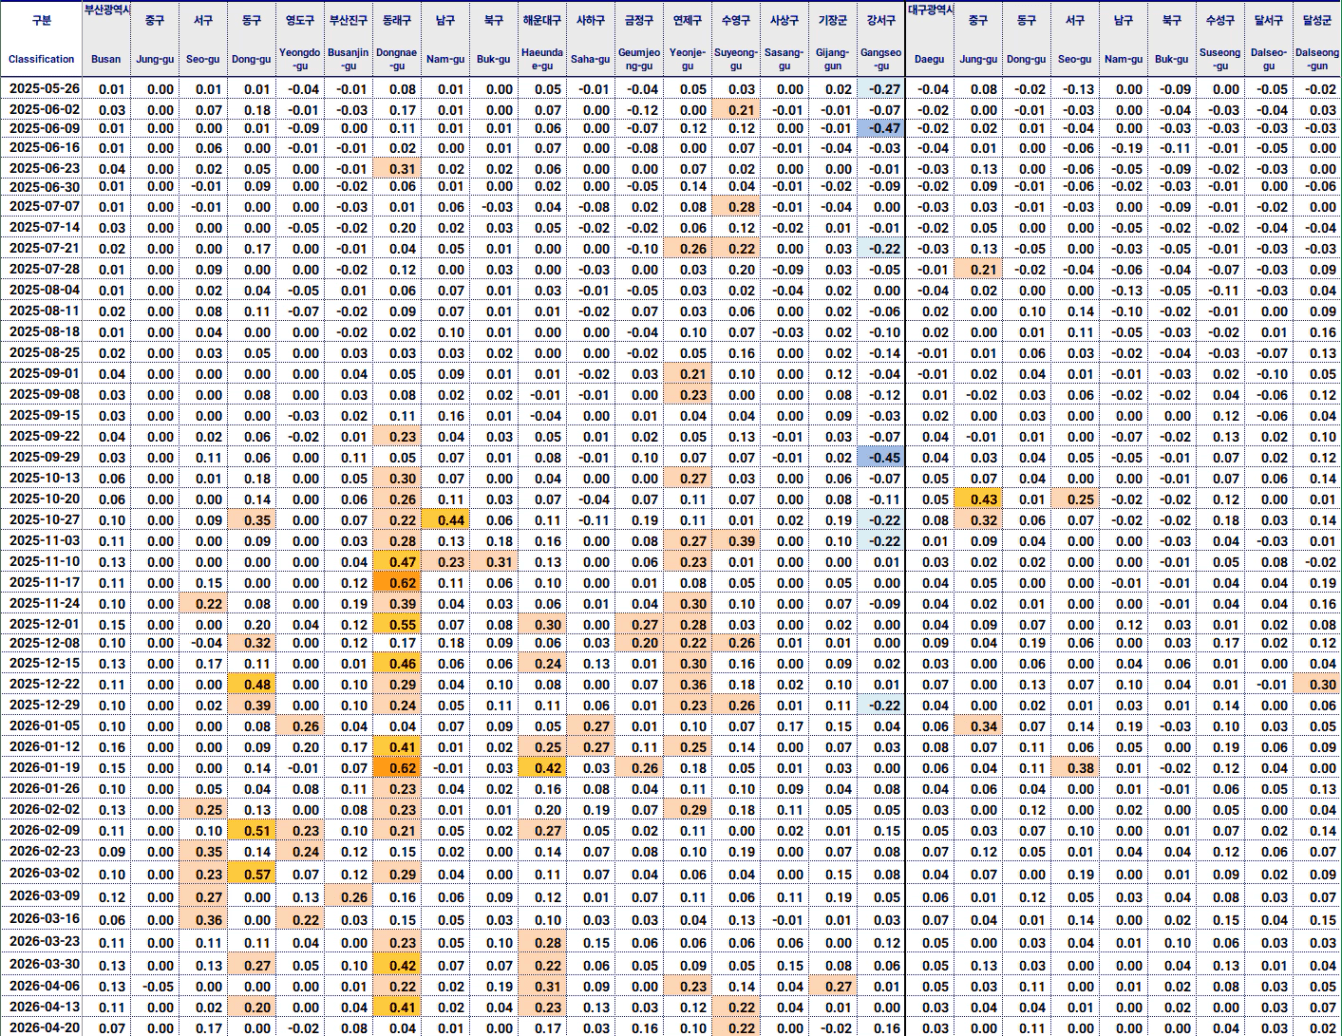The image size is (1342, 1036).
Task: Select Geumjeong-gu value 0.27 for 2025-12-01
Action: coord(637,623)
